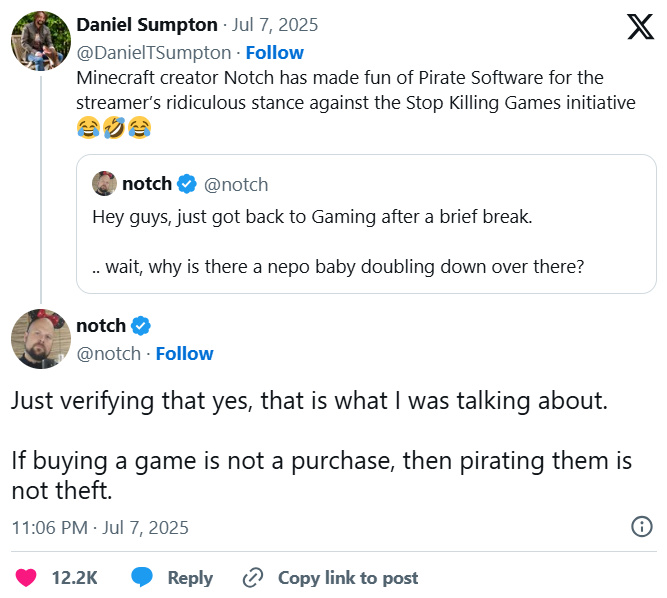Screen dimensions: 667x598
Task: Click the @DanielTSumpton handle
Action: [x=153, y=52]
